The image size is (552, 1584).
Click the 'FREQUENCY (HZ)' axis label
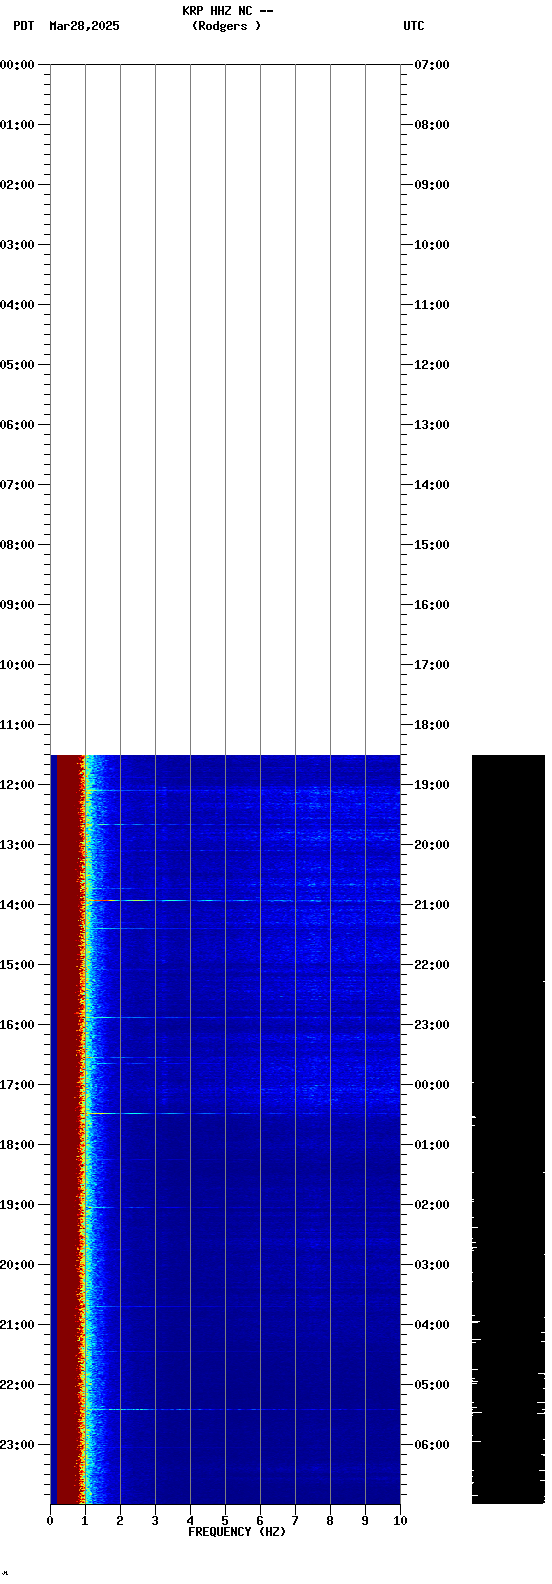point(237,1532)
